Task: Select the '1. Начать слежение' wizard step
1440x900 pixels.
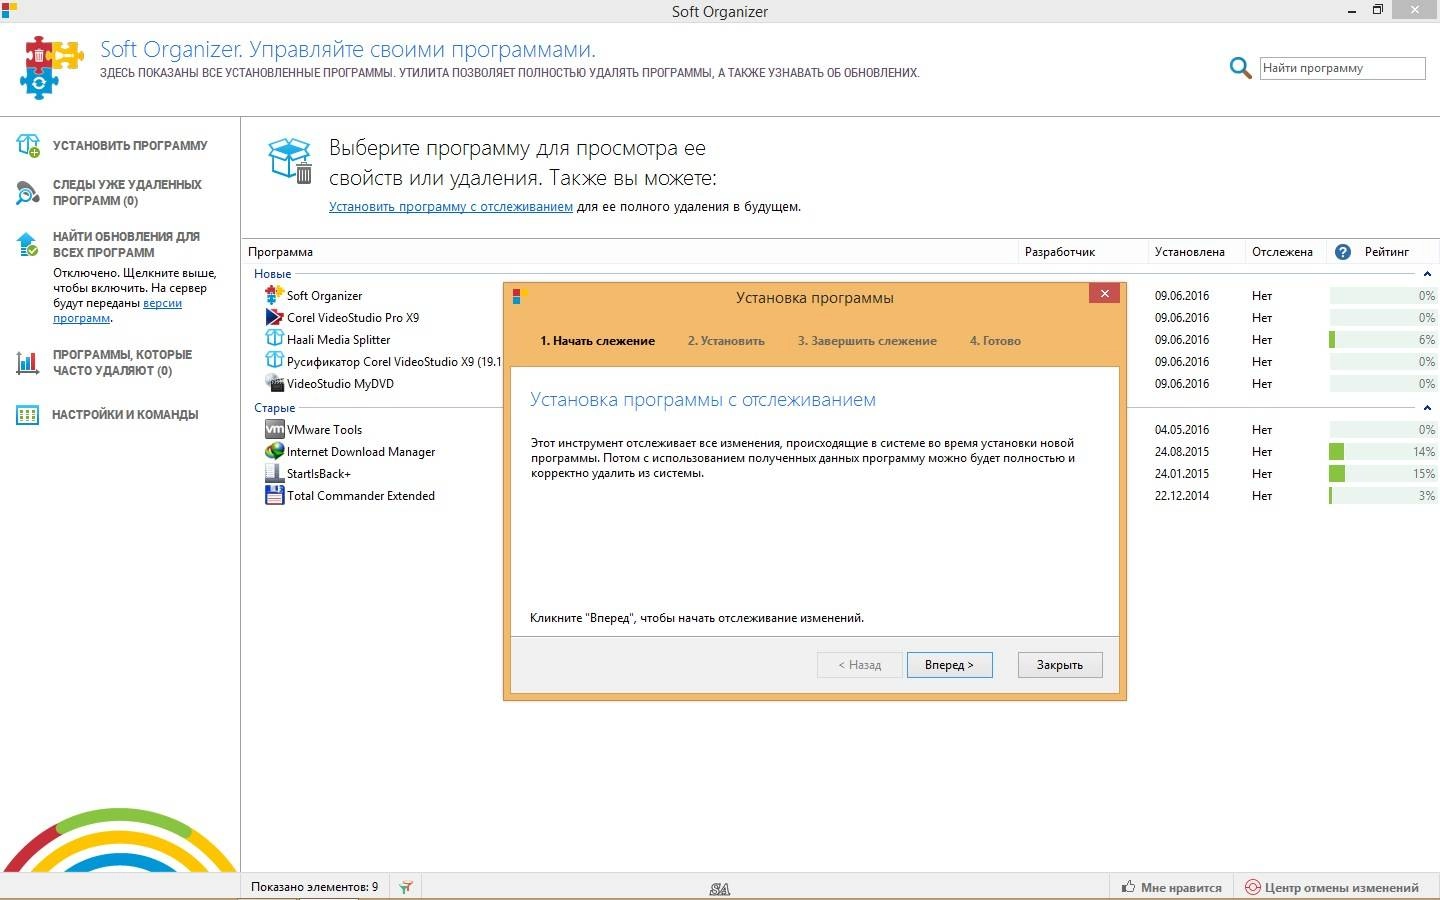Action: pos(598,341)
